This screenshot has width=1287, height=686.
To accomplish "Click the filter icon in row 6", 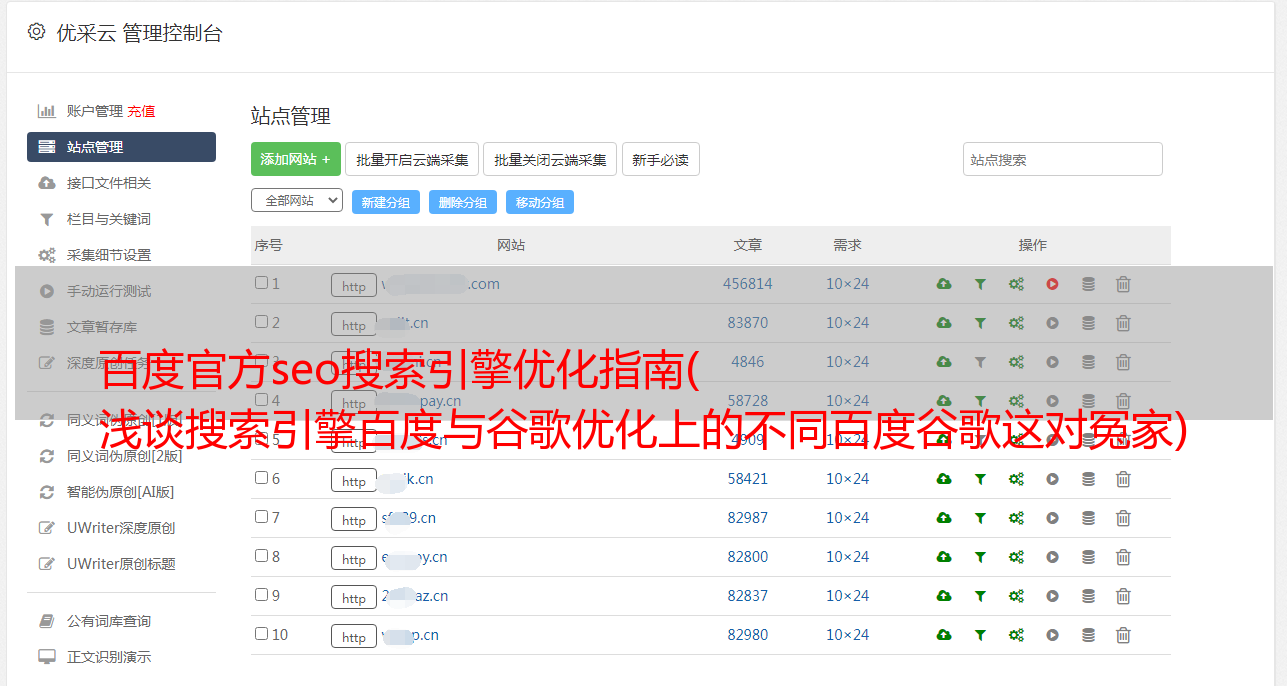I will (x=980, y=479).
